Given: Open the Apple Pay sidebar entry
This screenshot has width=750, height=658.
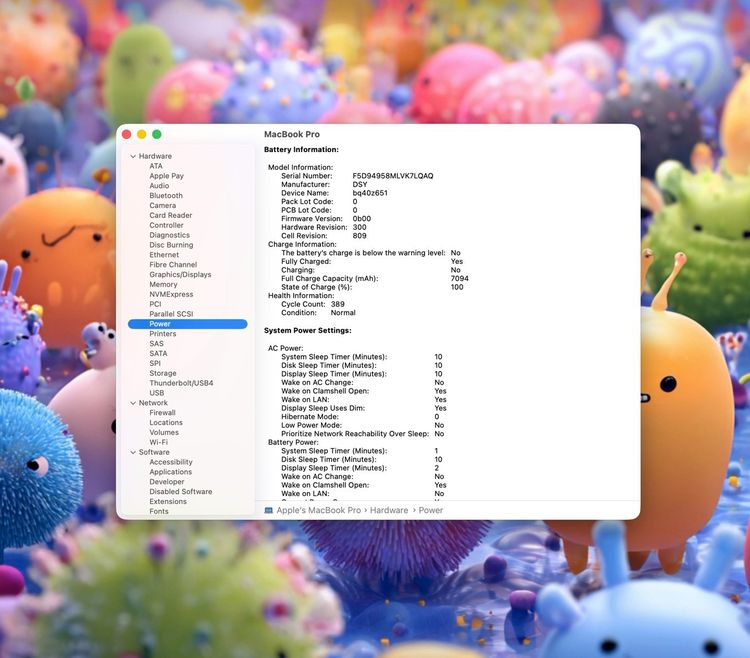Looking at the screenshot, I should pos(166,176).
